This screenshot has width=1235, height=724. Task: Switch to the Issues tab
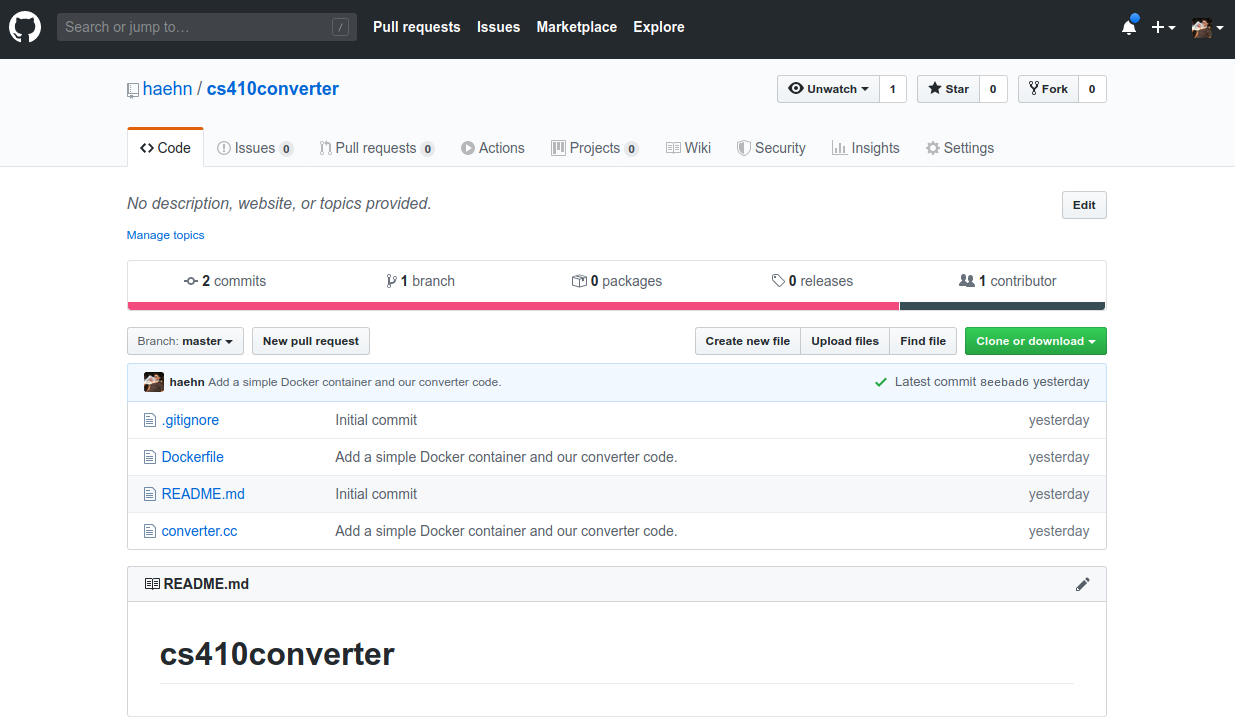[255, 148]
